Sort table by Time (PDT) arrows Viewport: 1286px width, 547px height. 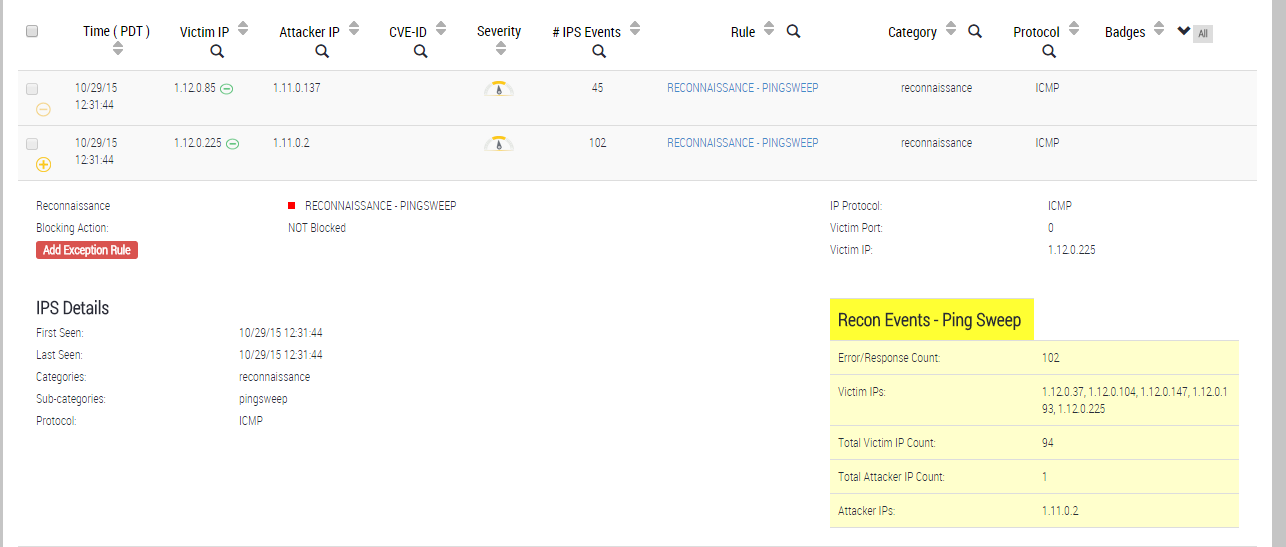(x=118, y=48)
